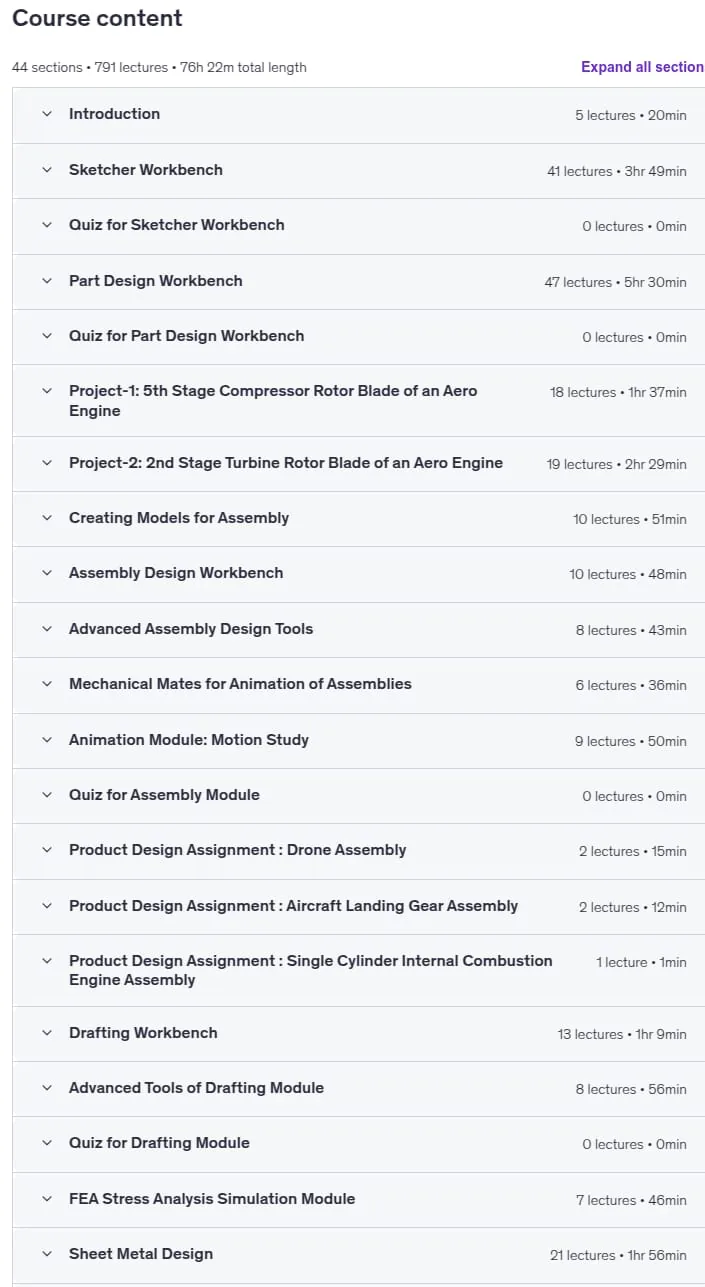This screenshot has width=705, height=1287.
Task: Open Advanced Assembly Design Tools section title
Action: coord(191,629)
